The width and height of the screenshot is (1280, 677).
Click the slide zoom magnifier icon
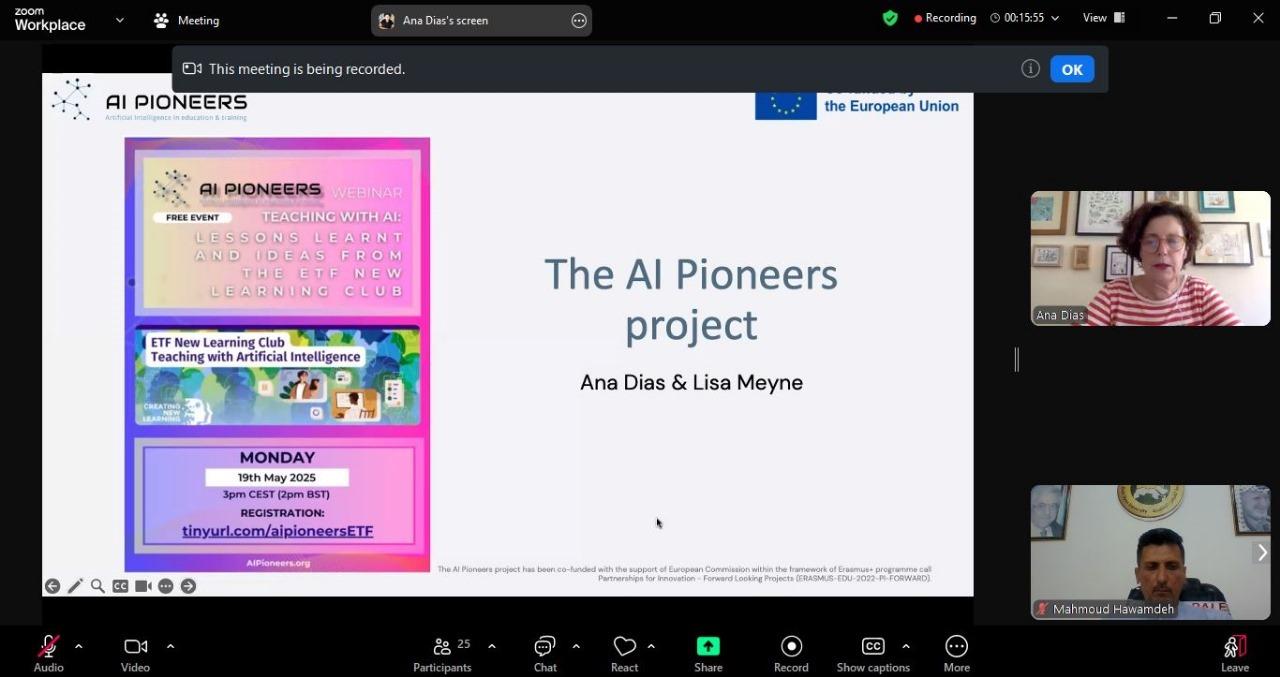[98, 586]
